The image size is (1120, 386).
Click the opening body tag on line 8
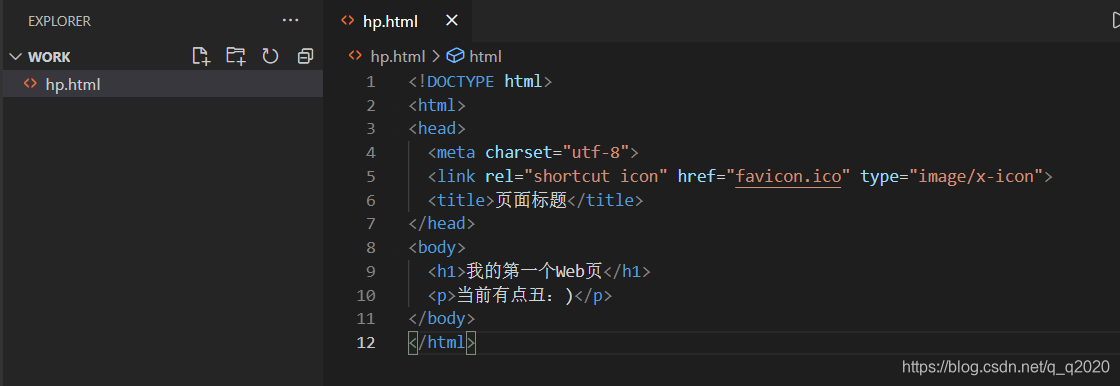[437, 247]
